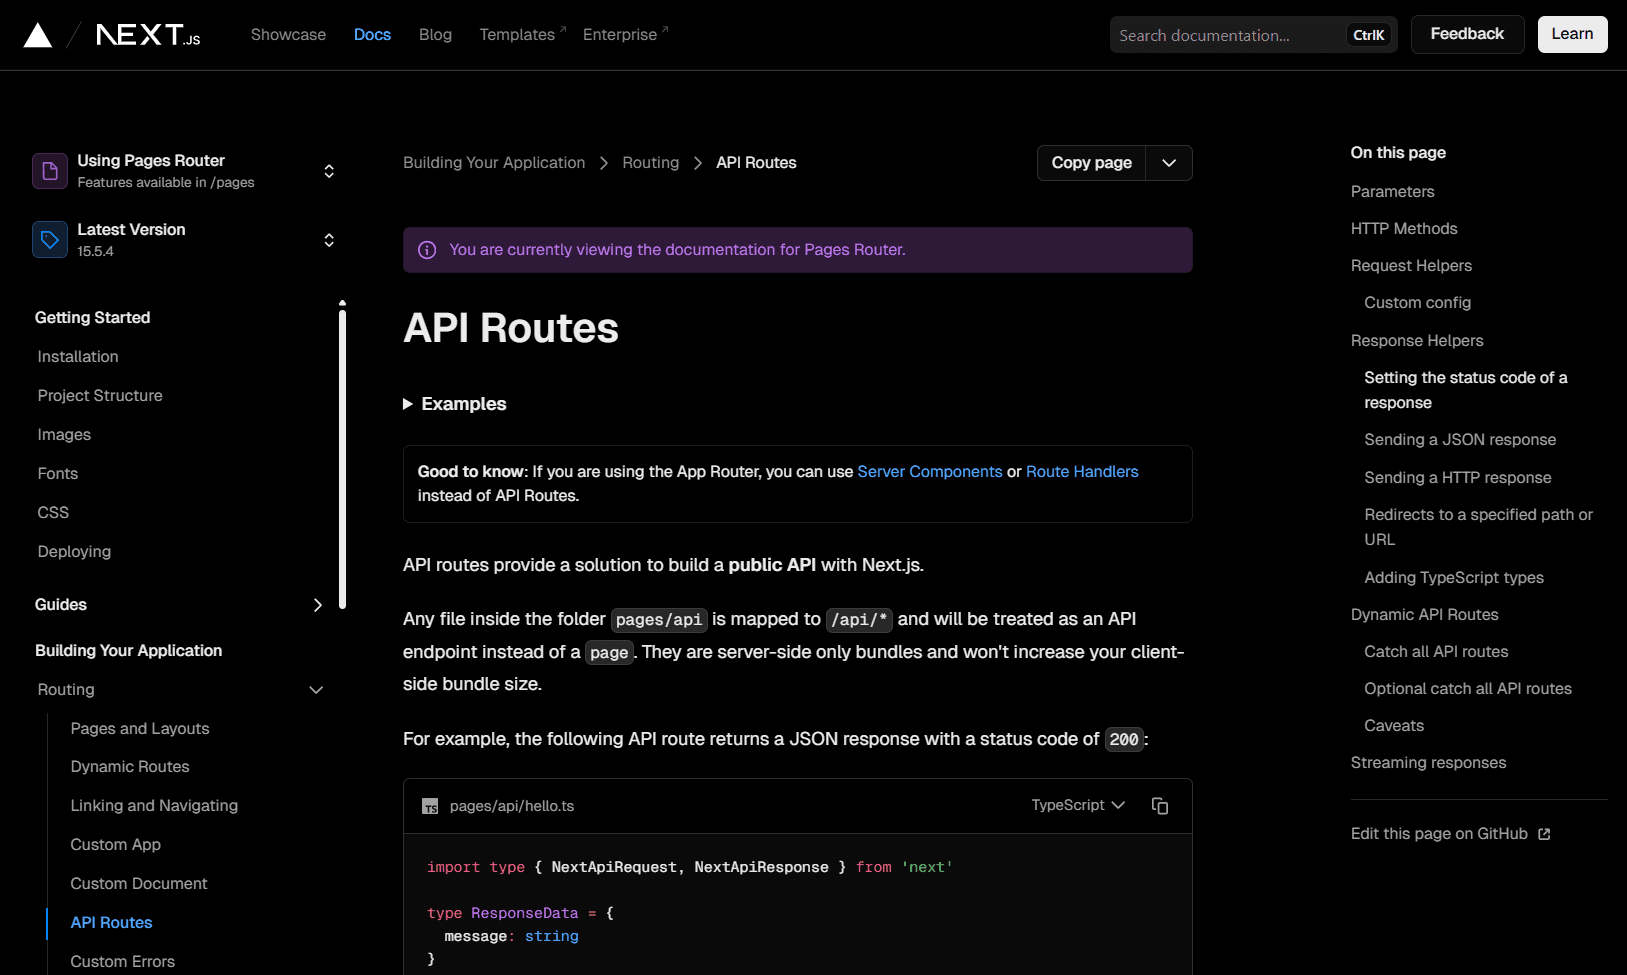Click the TS file-type icon on pages/api/hello.ts

pyautogui.click(x=430, y=806)
